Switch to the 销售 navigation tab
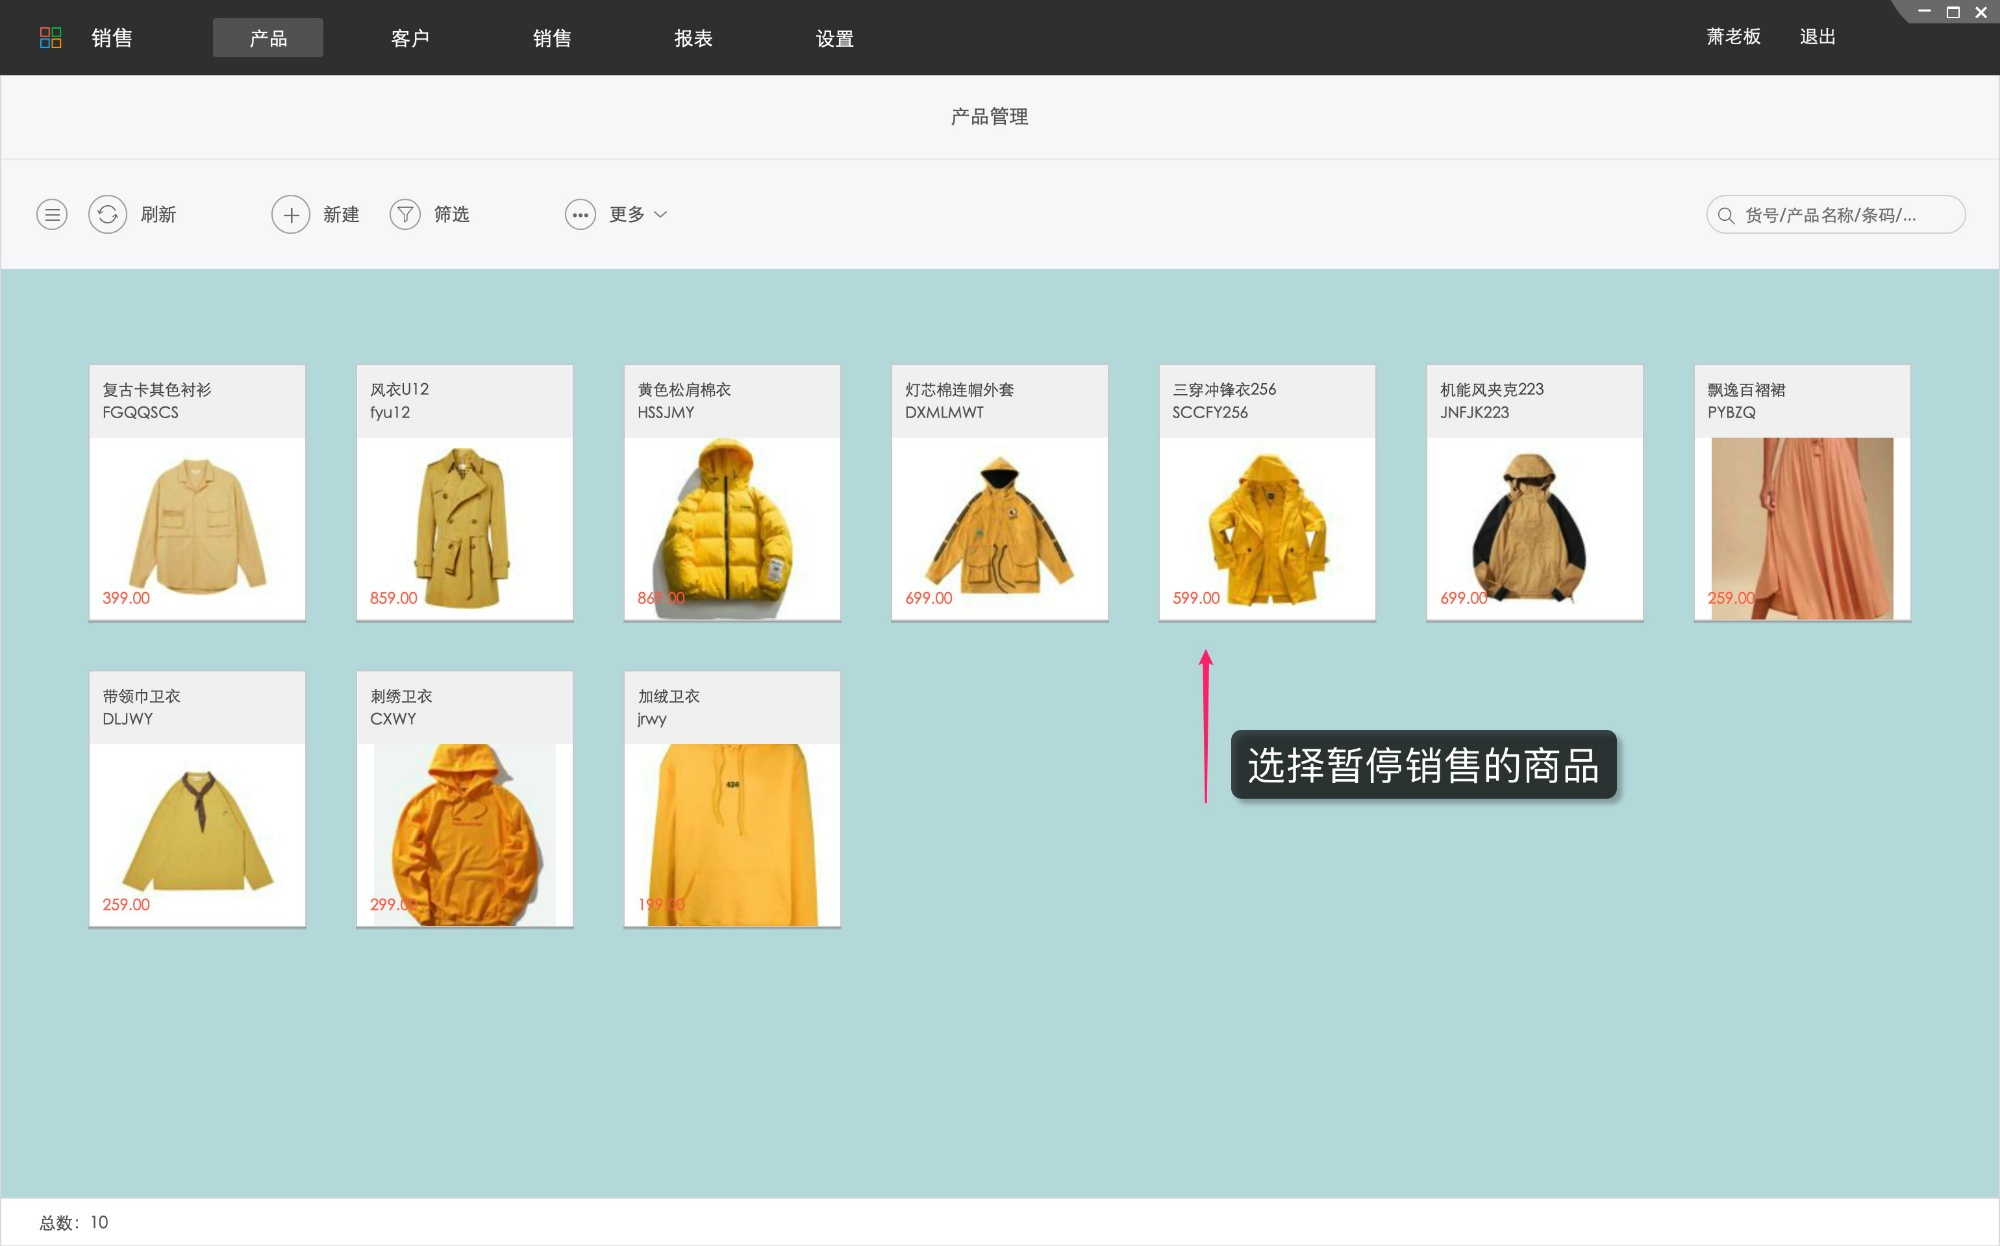Screen dimensions: 2000x1246 [x=550, y=37]
